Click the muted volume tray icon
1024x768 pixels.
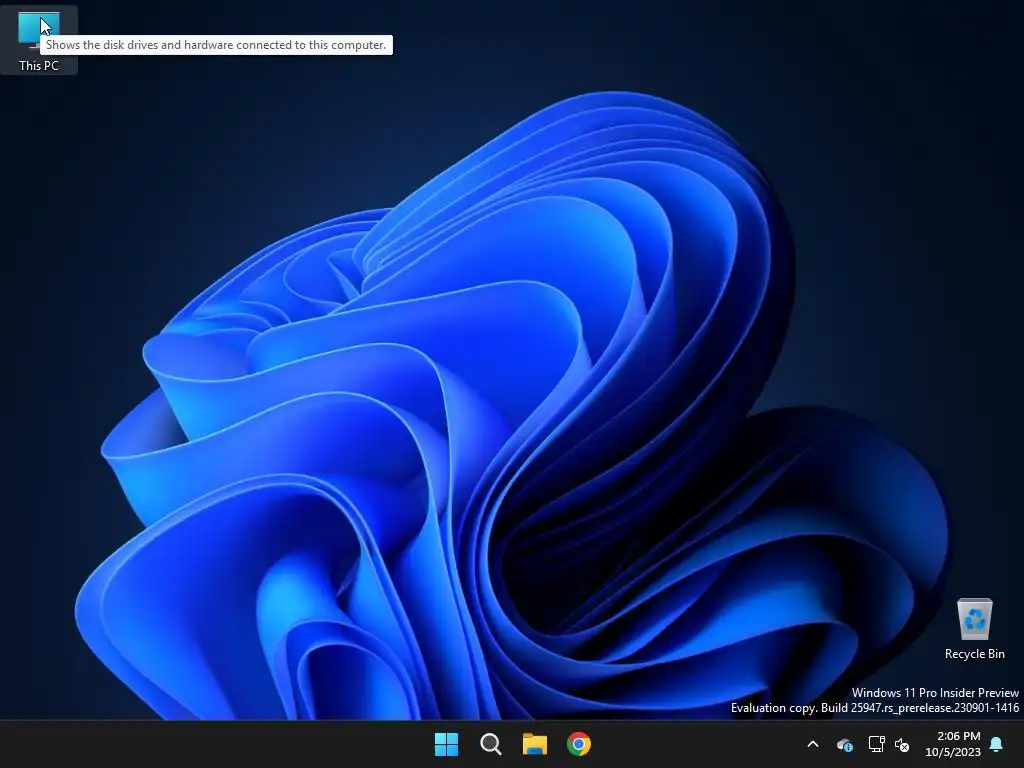(902, 744)
